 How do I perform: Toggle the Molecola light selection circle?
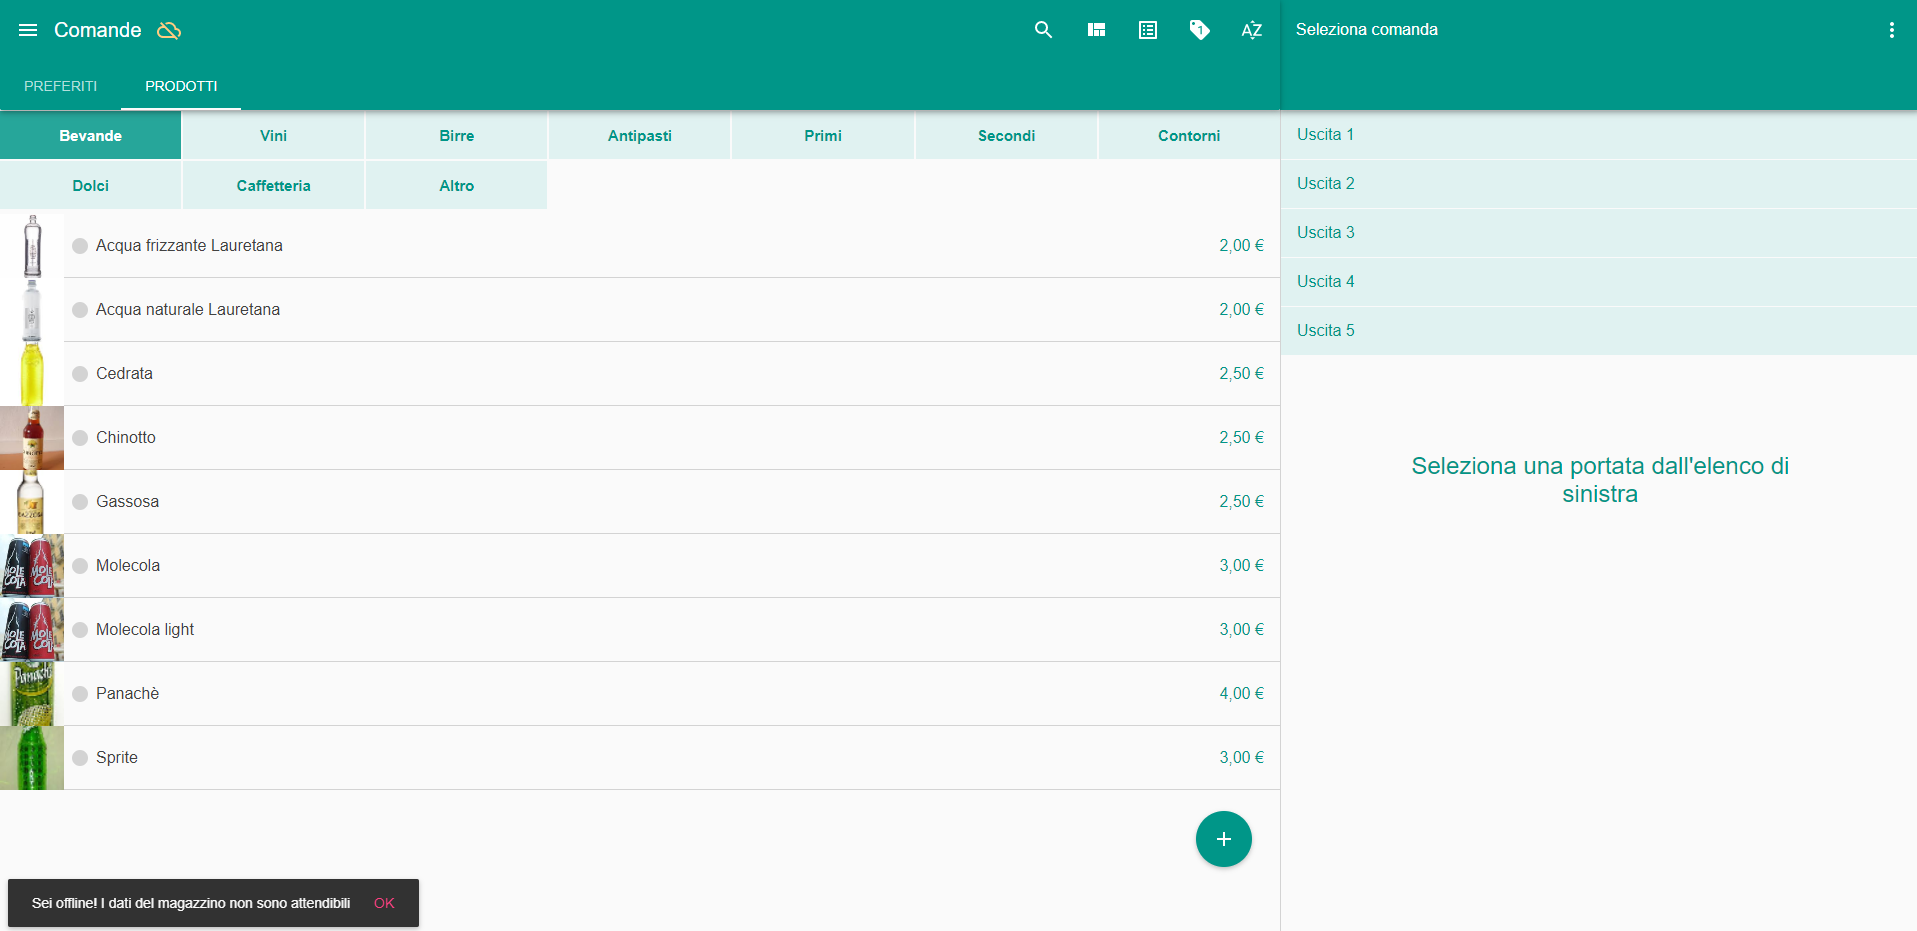pyautogui.click(x=80, y=630)
